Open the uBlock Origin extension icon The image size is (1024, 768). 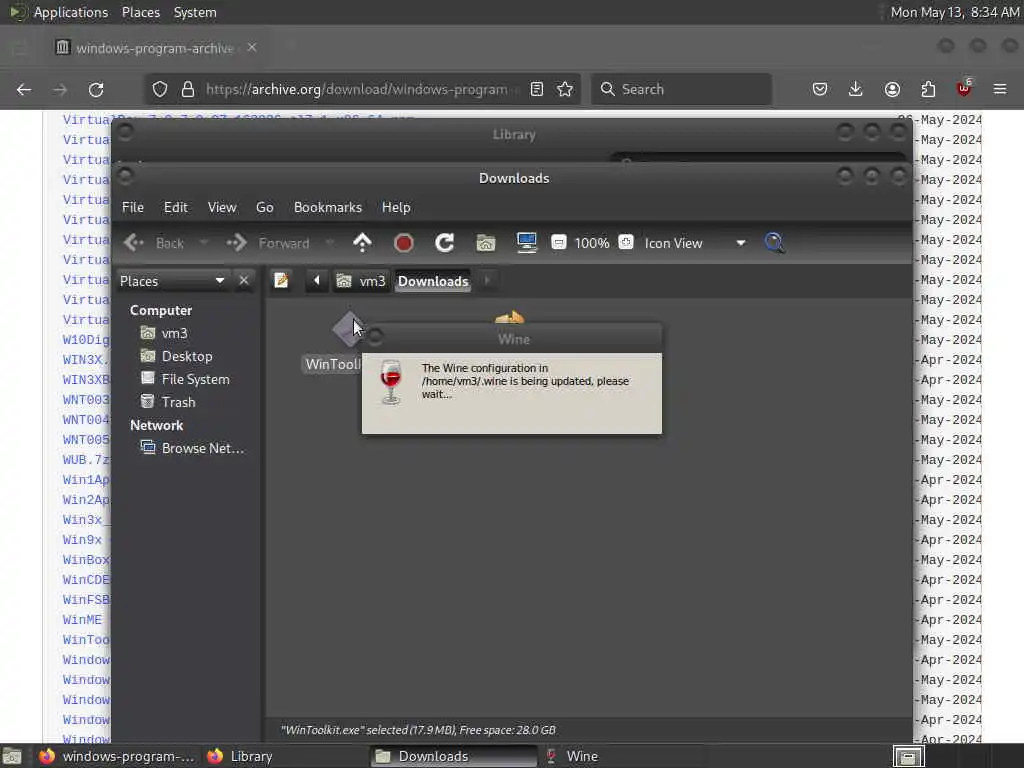point(964,88)
